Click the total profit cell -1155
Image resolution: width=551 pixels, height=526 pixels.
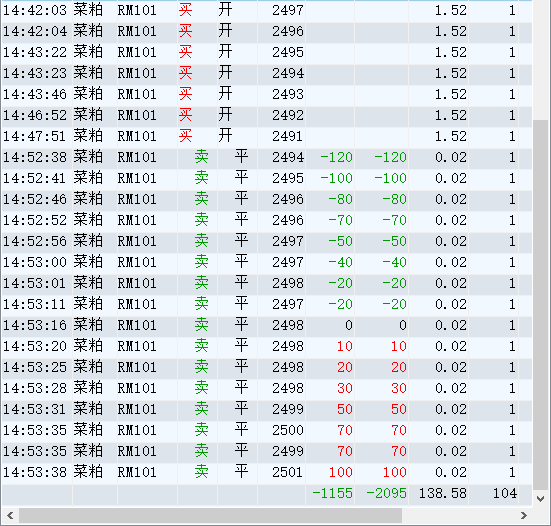click(x=332, y=493)
